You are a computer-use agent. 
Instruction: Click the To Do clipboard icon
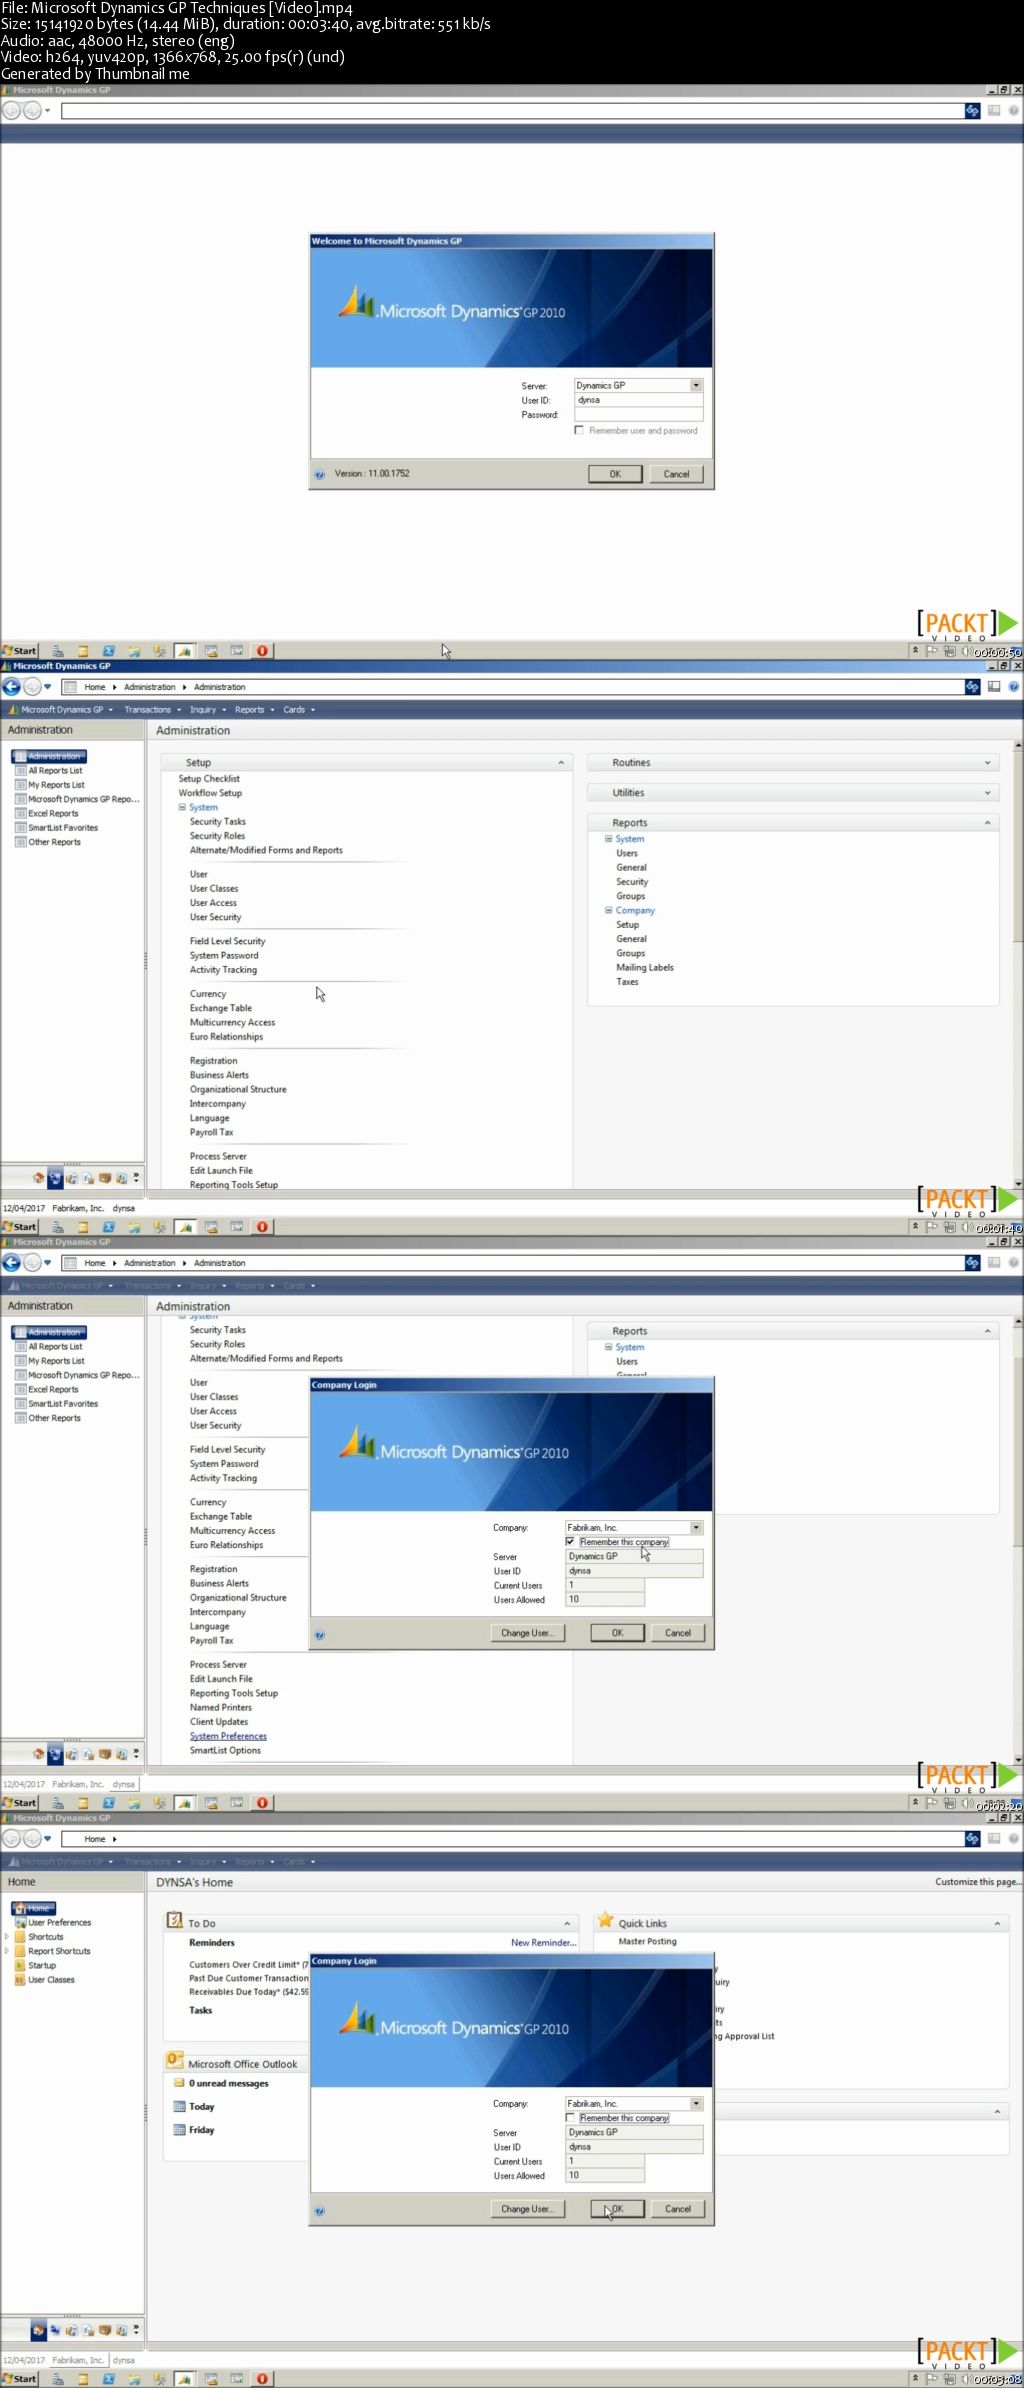(x=174, y=1920)
